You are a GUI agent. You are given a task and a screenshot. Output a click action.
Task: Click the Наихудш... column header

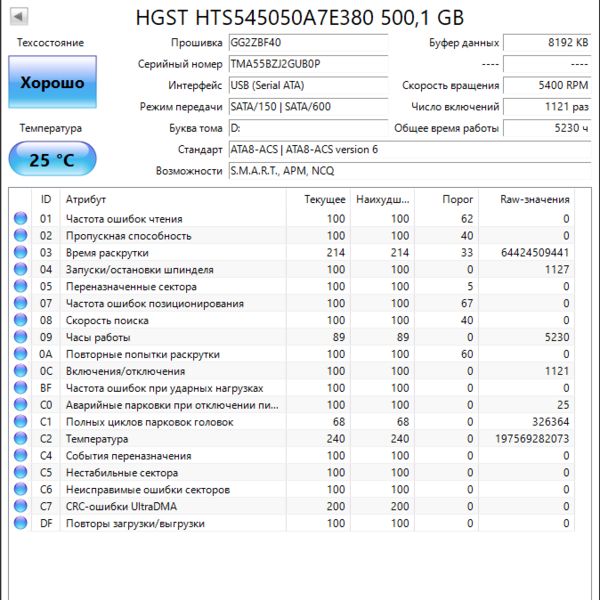click(x=382, y=199)
